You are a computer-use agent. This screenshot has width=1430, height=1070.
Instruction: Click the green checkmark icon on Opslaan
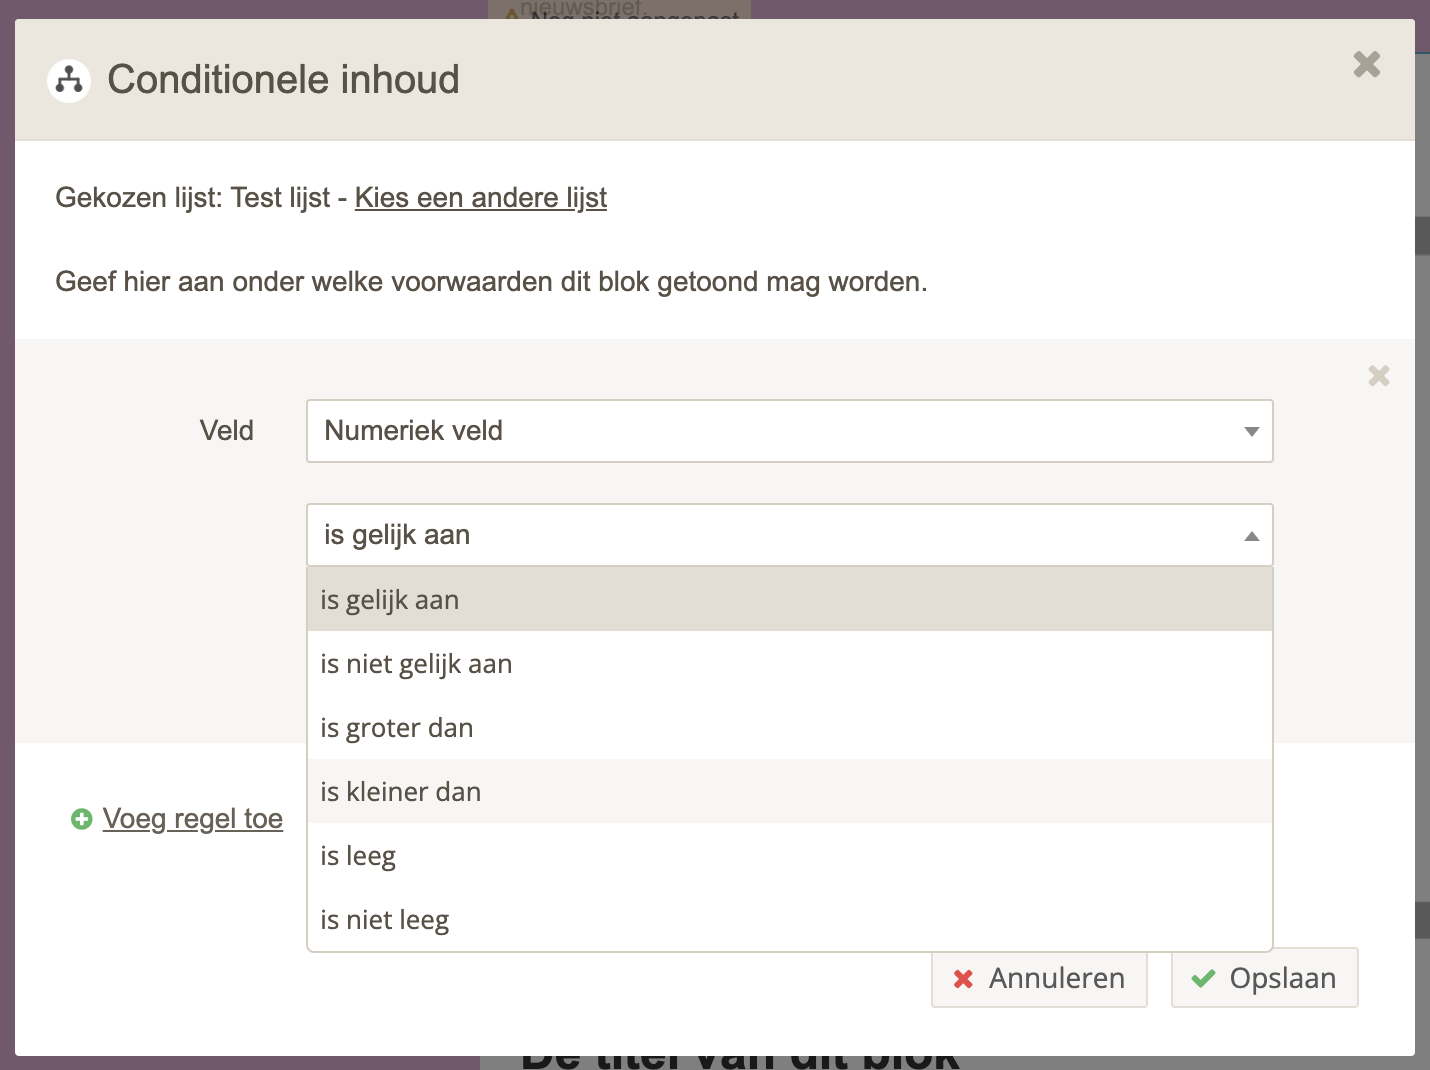[x=1203, y=979]
